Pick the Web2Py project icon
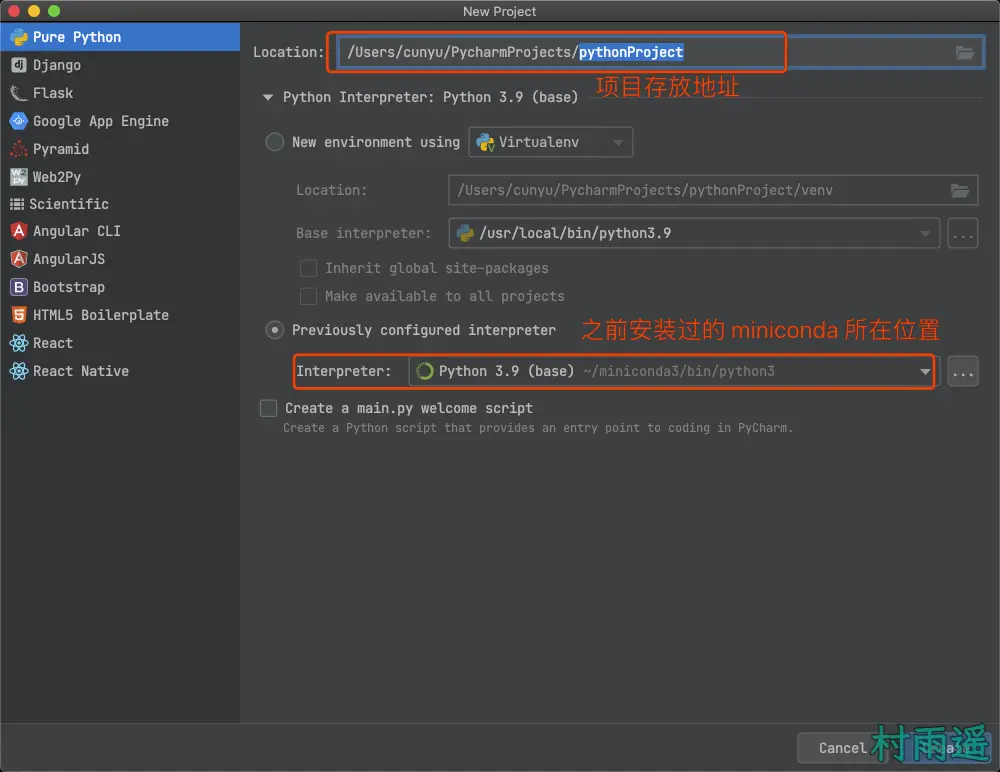This screenshot has width=1000, height=772. point(18,177)
